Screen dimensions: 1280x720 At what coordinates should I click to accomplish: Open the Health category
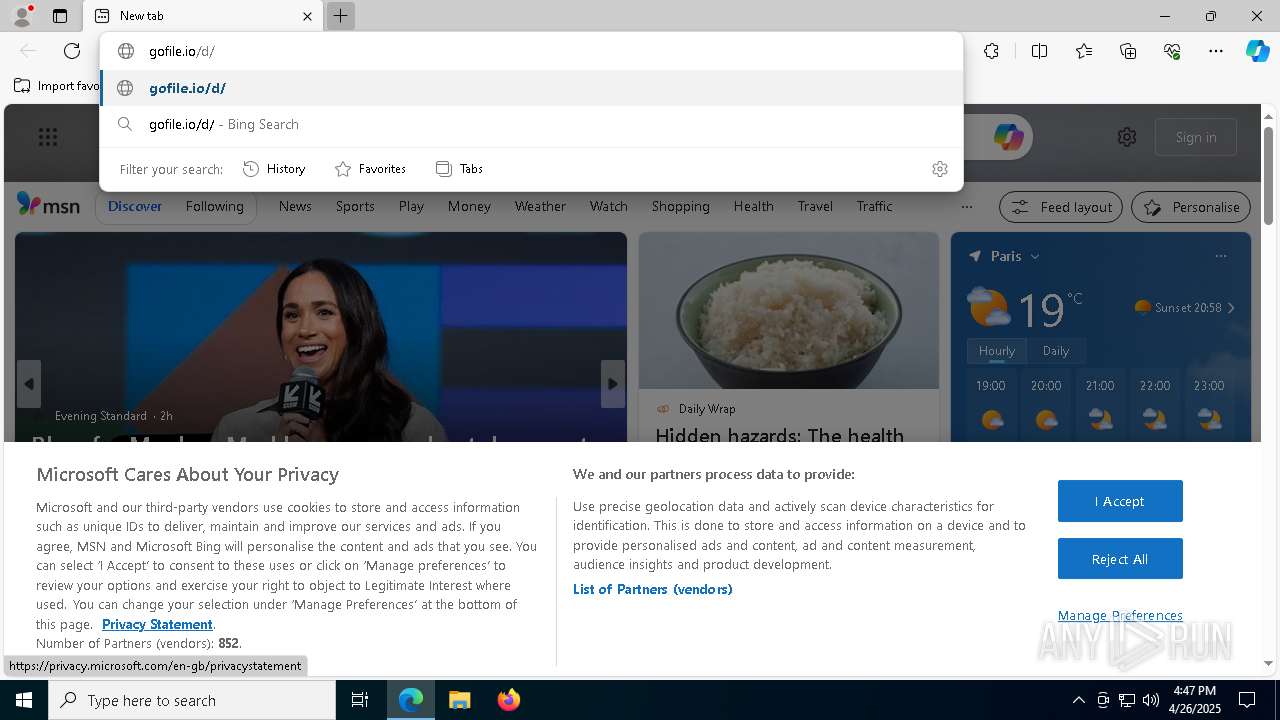click(x=753, y=206)
